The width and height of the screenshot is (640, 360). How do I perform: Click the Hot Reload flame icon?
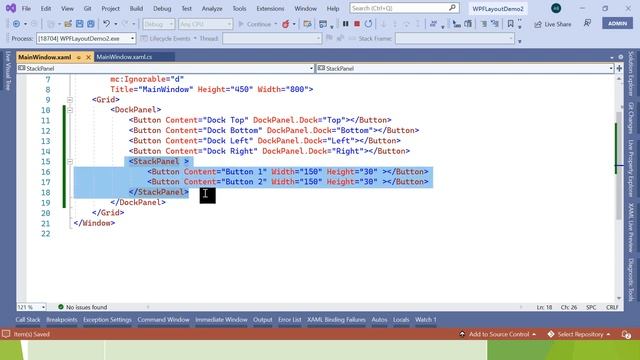point(286,24)
